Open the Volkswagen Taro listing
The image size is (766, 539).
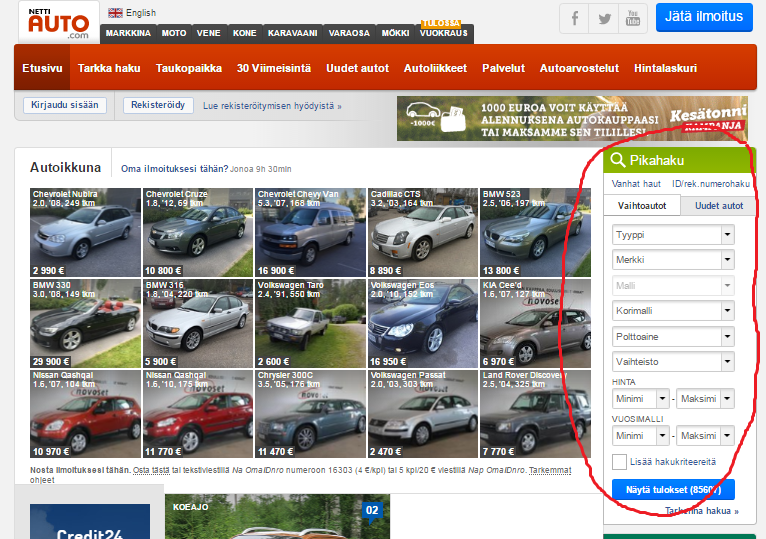[311, 323]
